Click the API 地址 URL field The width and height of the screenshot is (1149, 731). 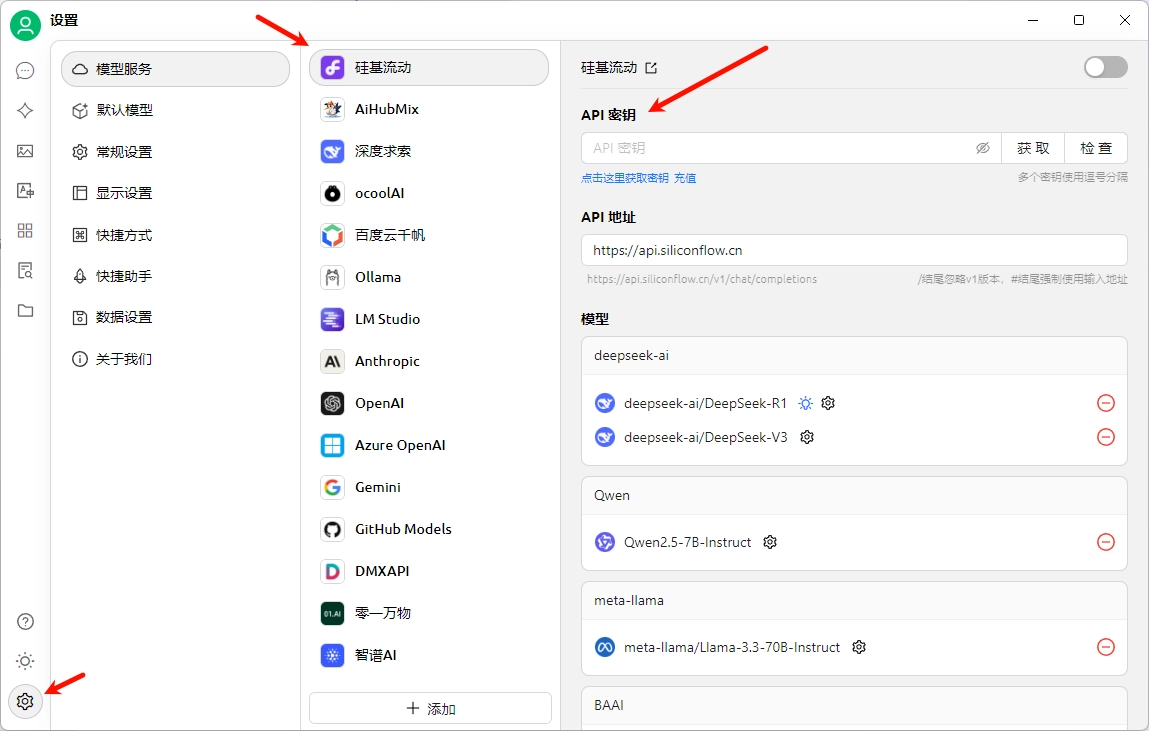pyautogui.click(x=853, y=250)
